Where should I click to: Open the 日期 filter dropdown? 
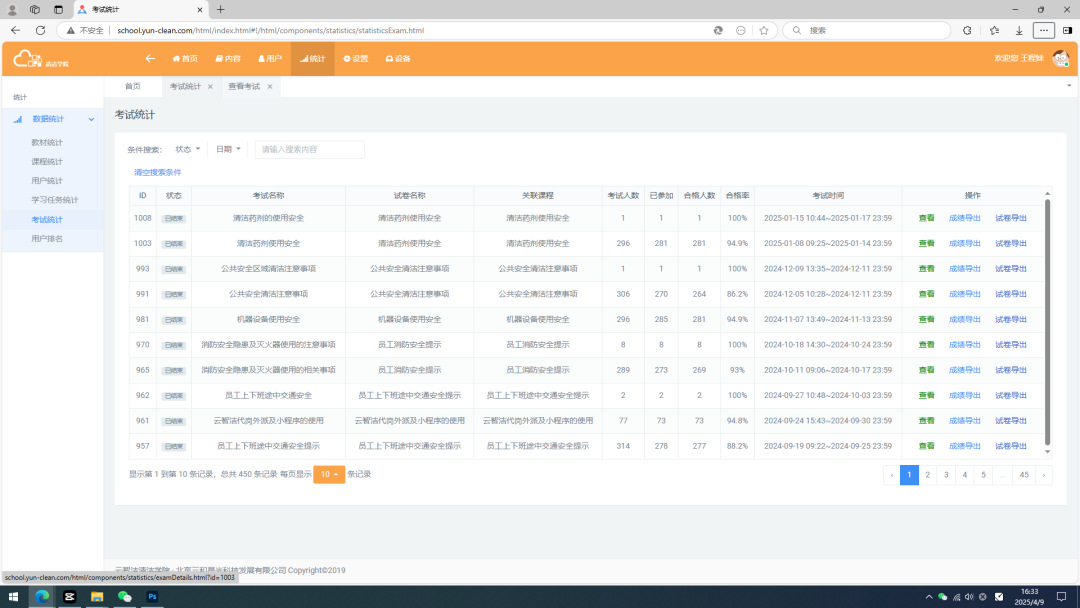(x=228, y=149)
